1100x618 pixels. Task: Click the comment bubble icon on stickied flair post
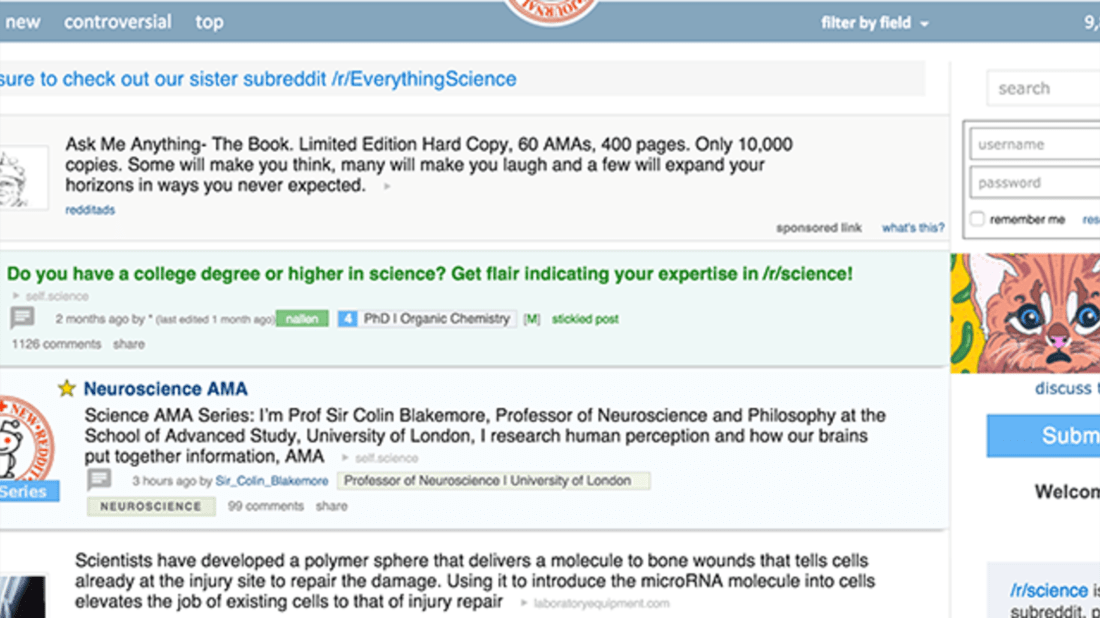pyautogui.click(x=22, y=318)
